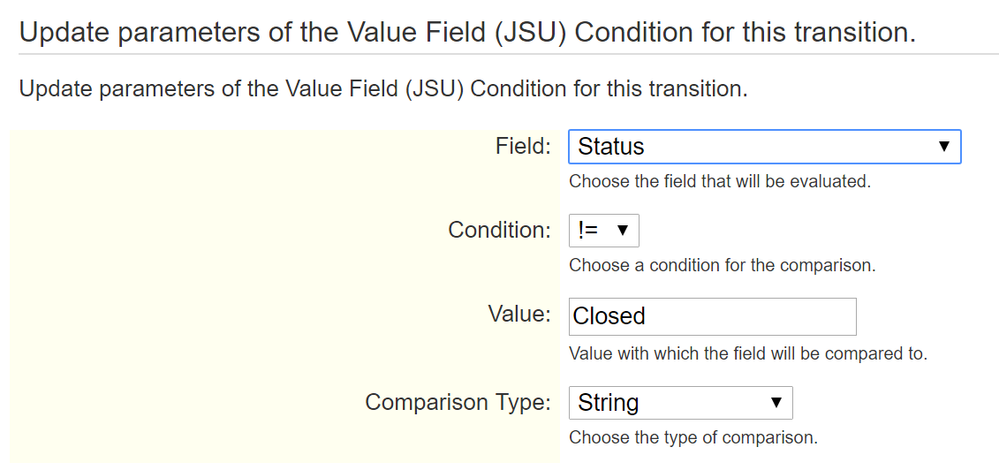This screenshot has height=463, width=999.
Task: Click the small arrow beside the != operator
Action: [622, 231]
